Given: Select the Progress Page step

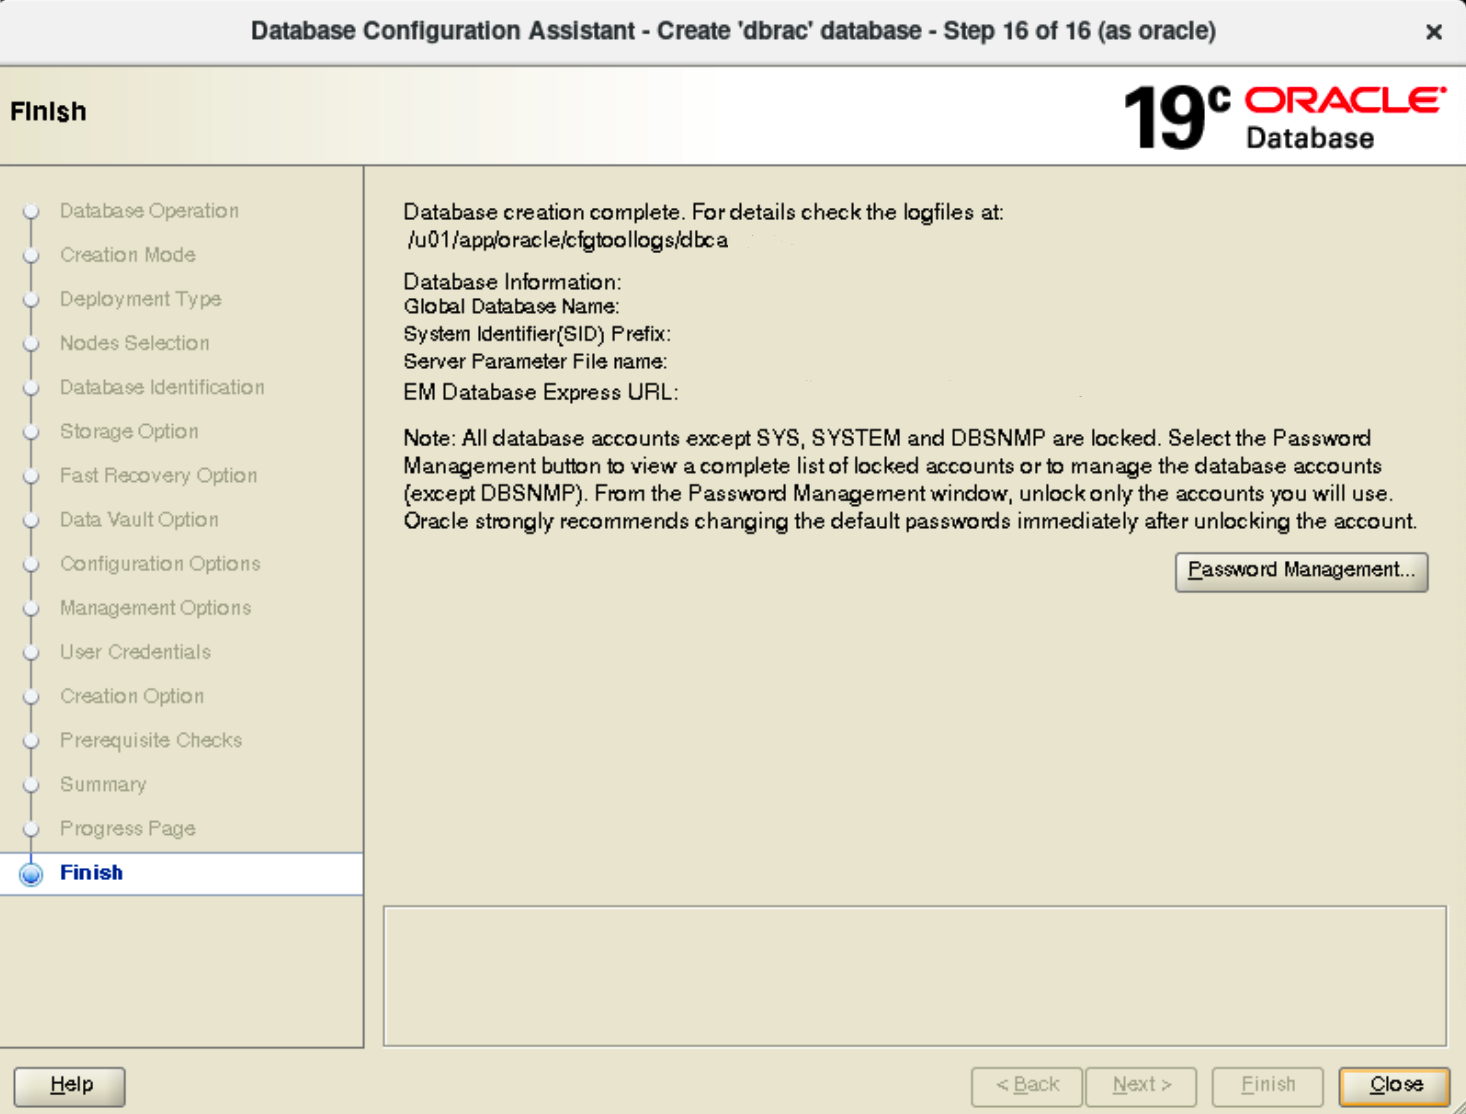Looking at the screenshot, I should coord(128,828).
